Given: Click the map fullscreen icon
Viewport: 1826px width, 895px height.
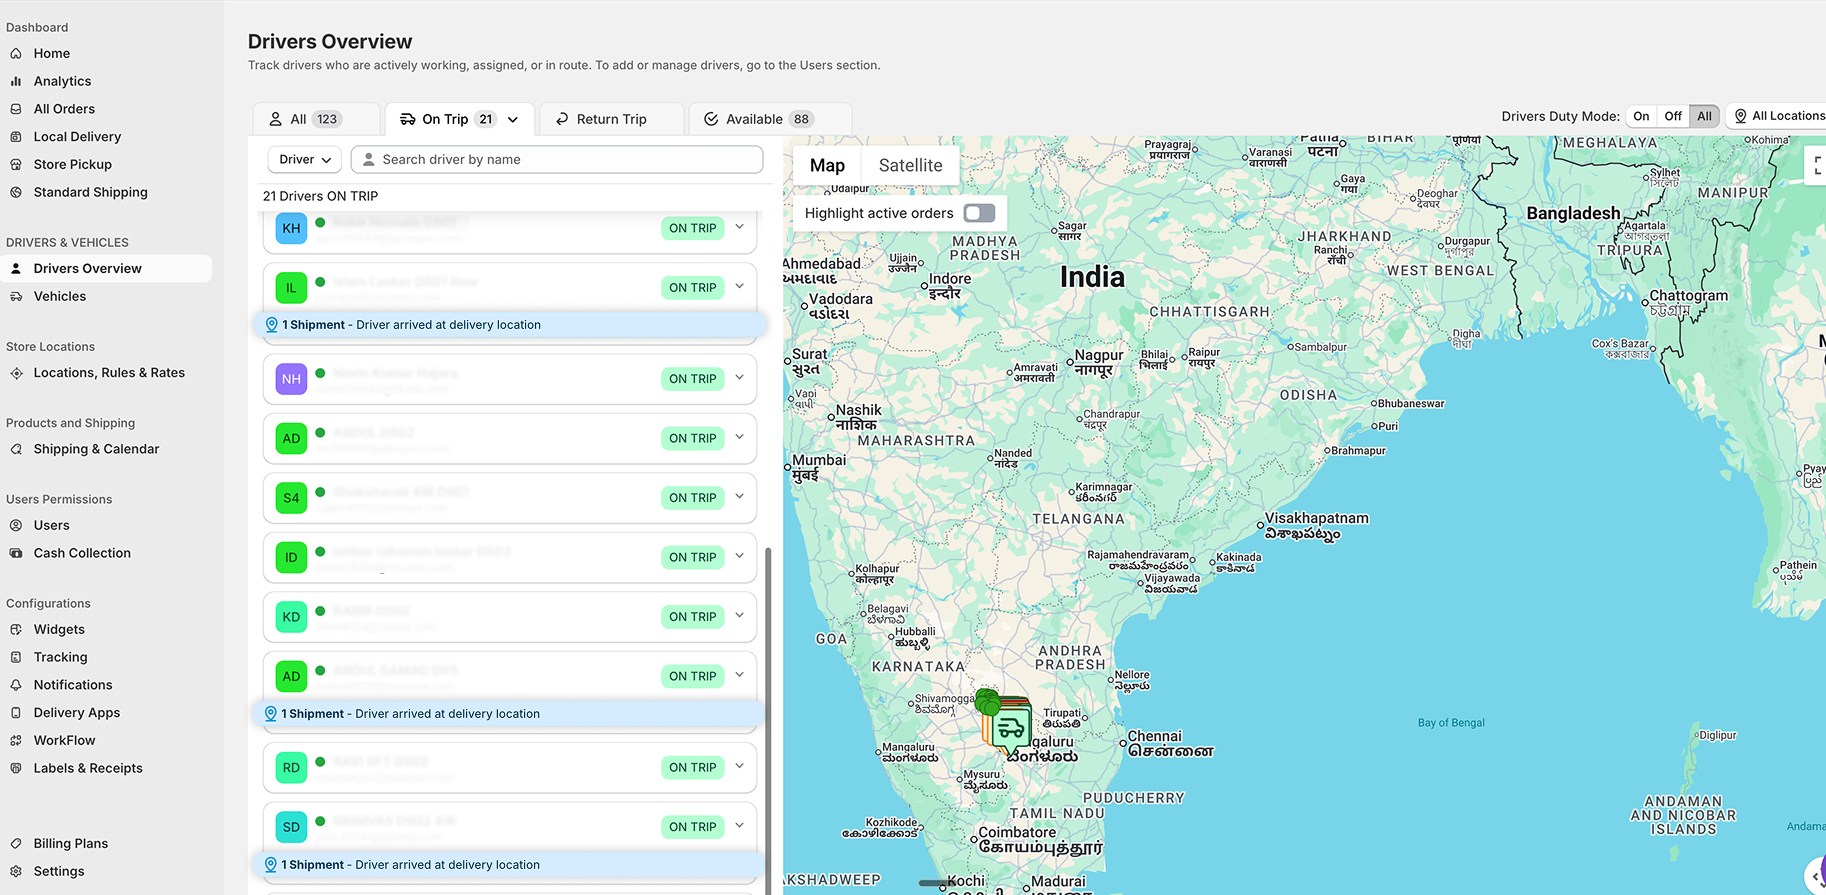Looking at the screenshot, I should click(1816, 166).
